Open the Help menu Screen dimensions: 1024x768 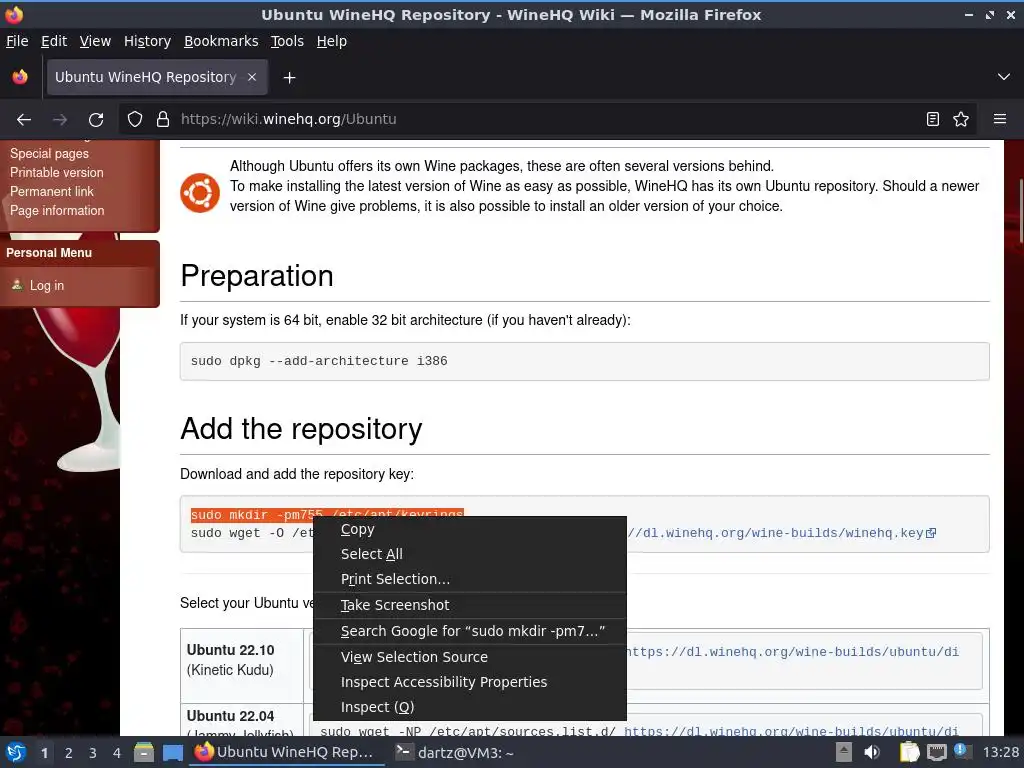[x=332, y=41]
